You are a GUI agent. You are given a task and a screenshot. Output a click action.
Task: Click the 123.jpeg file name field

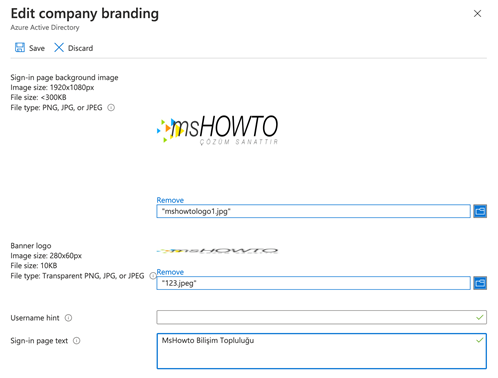[313, 283]
